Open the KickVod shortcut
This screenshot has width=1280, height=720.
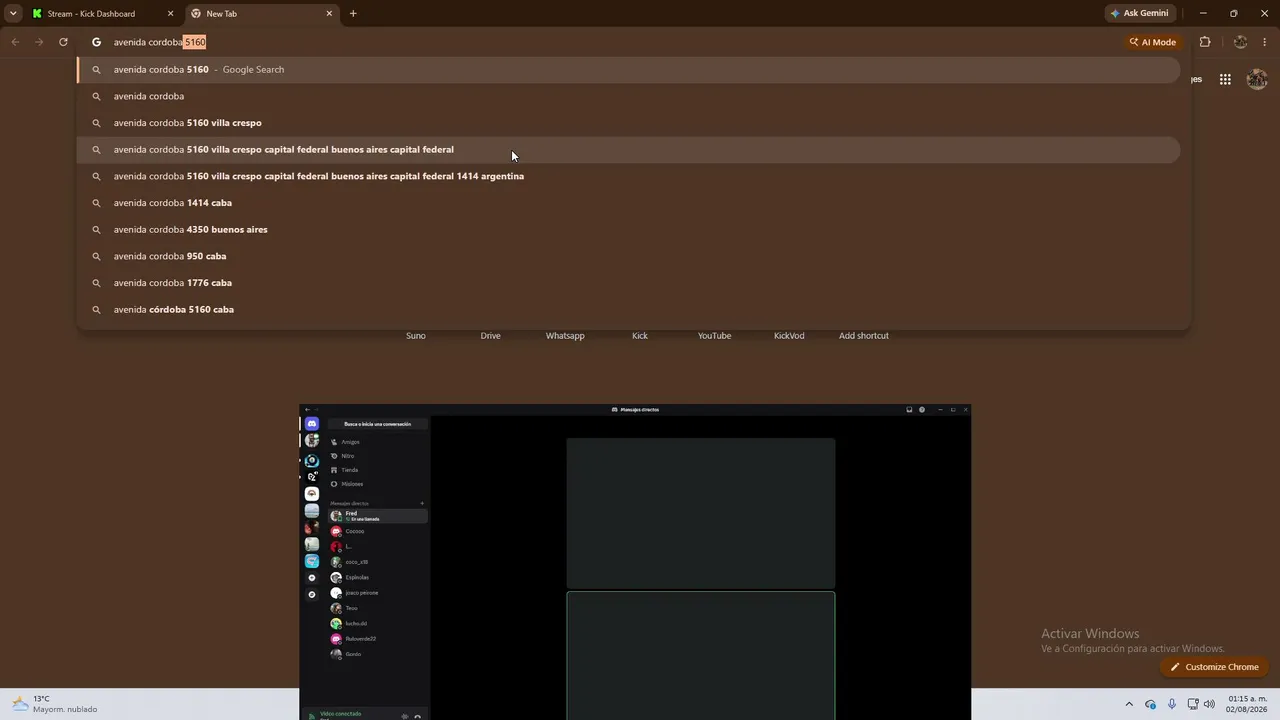[x=789, y=336]
